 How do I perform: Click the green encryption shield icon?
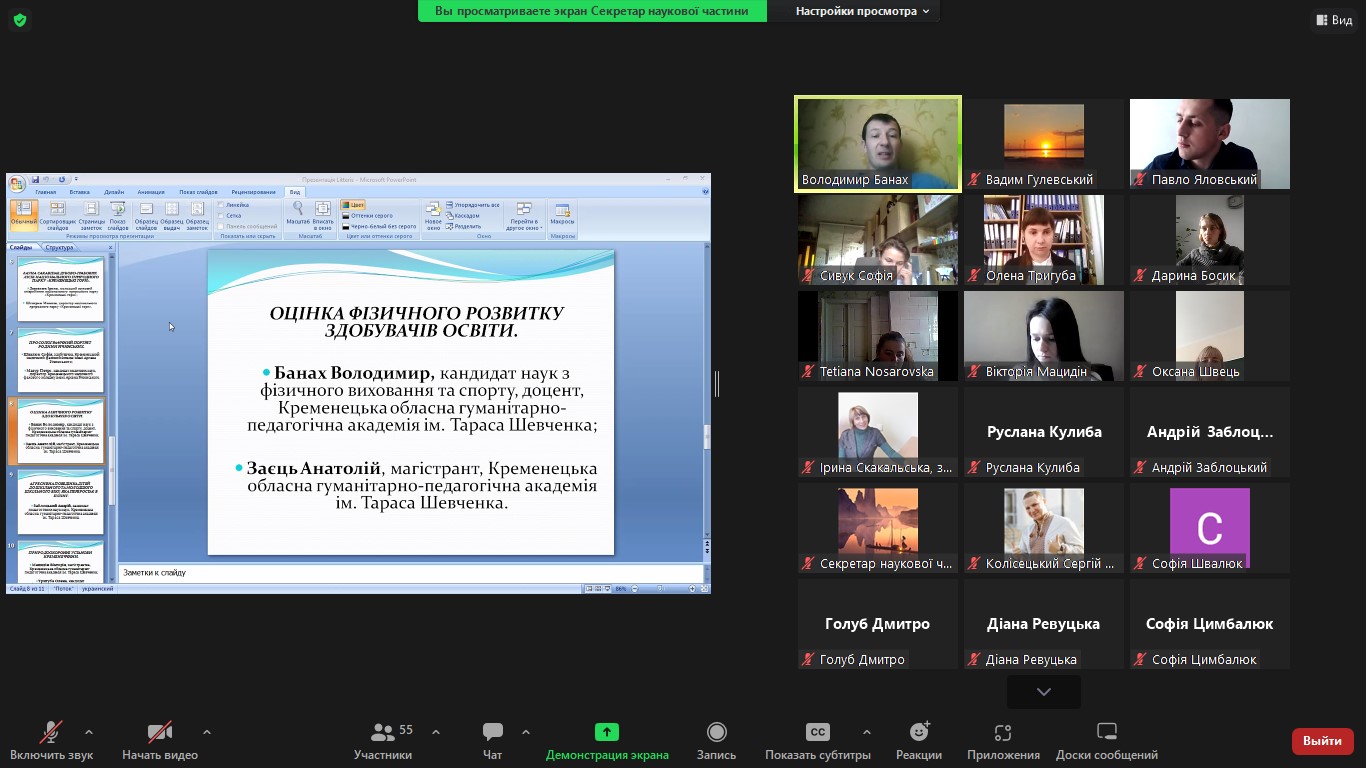coord(20,20)
